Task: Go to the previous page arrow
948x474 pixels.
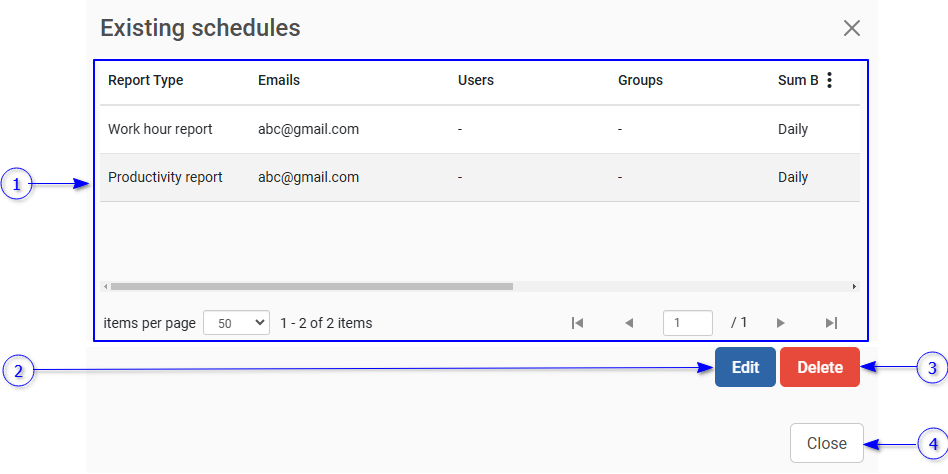Action: click(x=629, y=323)
